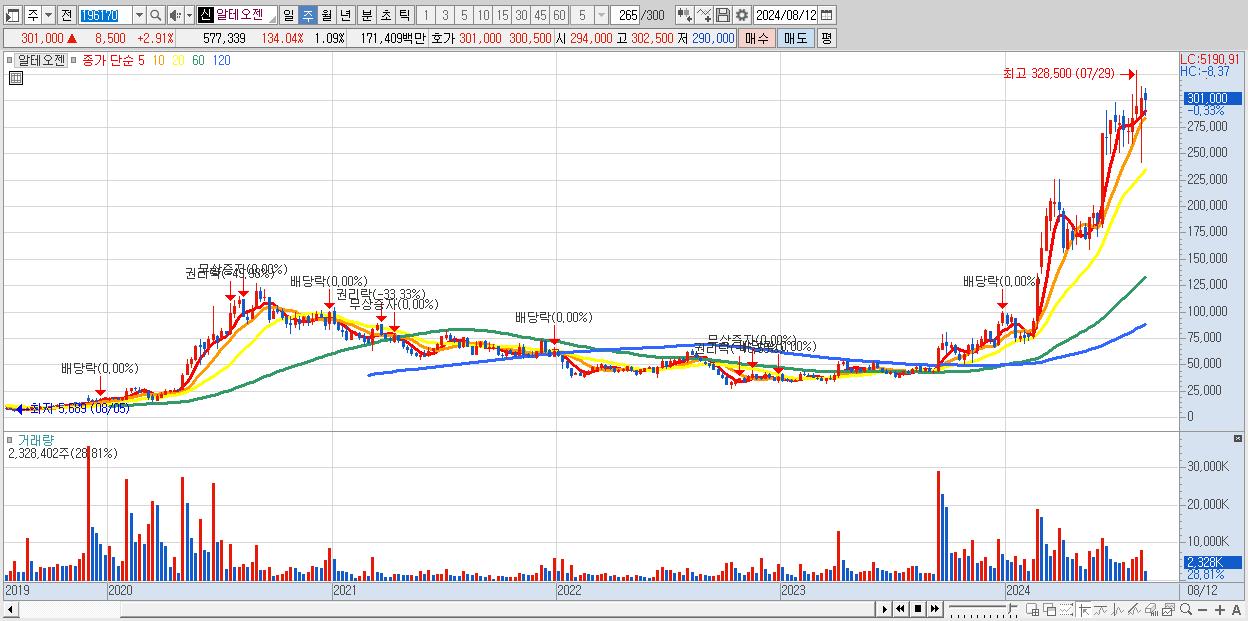Adjust the replay speed slider
This screenshot has height=621, width=1248.
(x=984, y=609)
